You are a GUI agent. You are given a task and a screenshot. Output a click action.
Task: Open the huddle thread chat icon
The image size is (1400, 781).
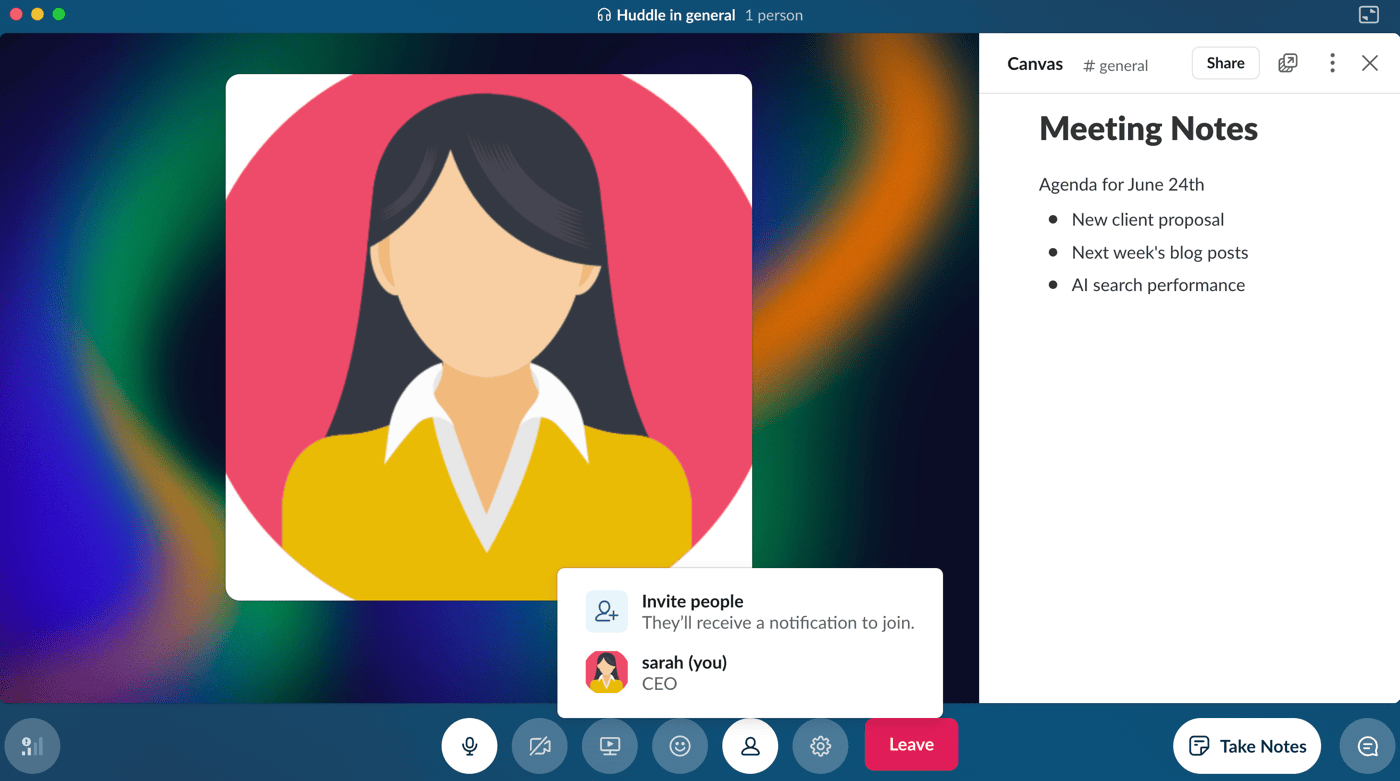[x=1367, y=746]
